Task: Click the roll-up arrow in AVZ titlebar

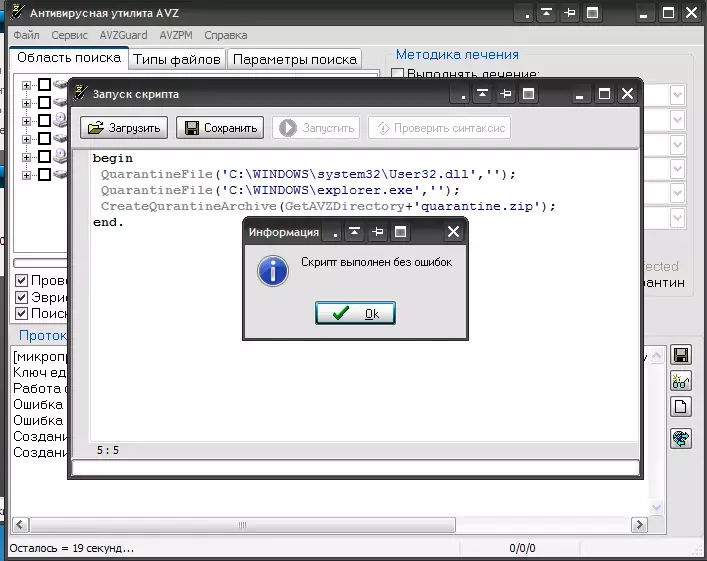Action: click(546, 13)
